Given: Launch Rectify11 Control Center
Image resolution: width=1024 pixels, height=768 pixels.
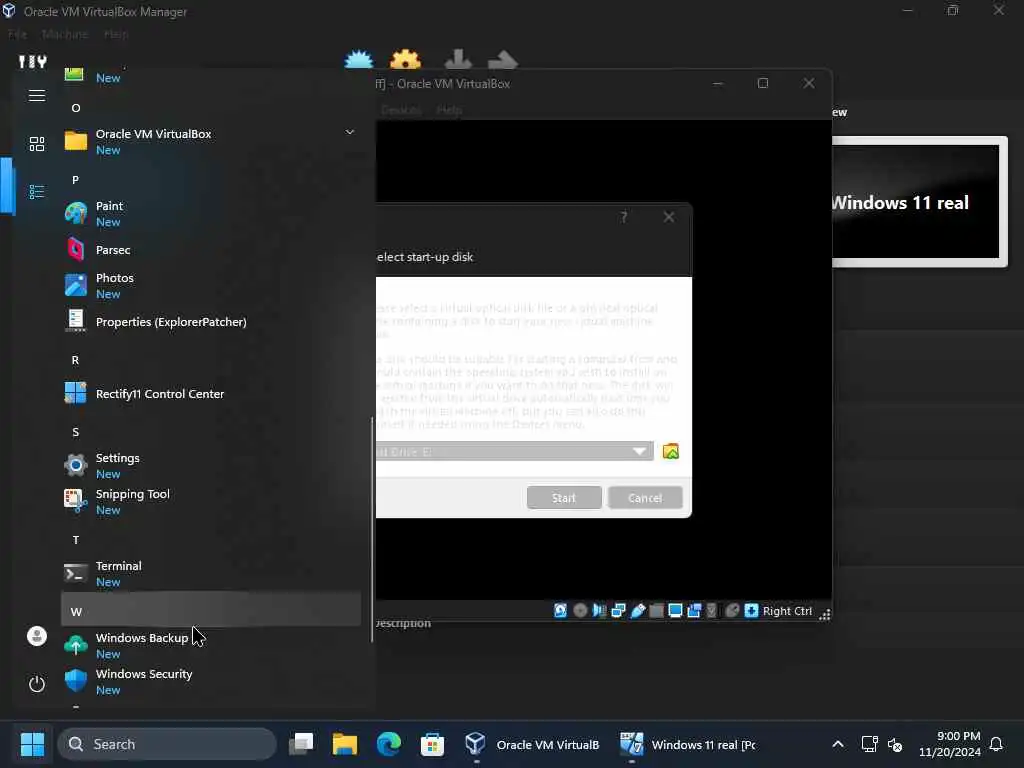Looking at the screenshot, I should 211,394.
